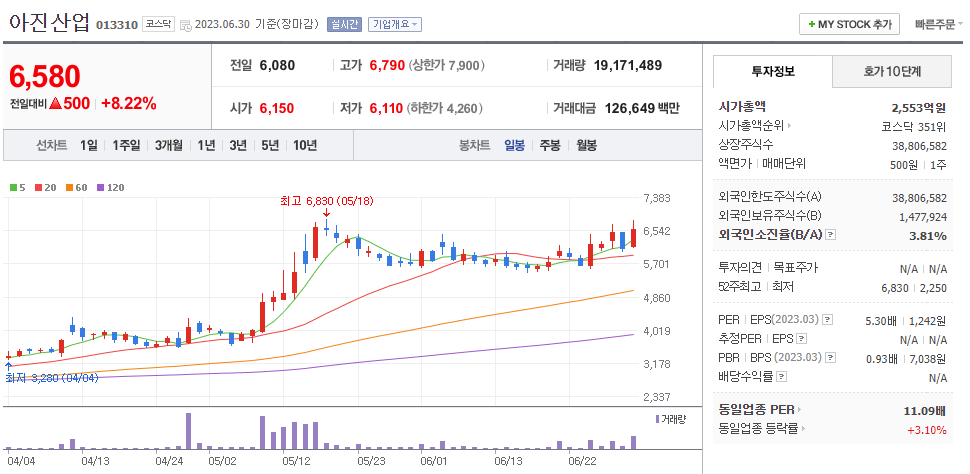This screenshot has height=474, width=970.
Task: Click 전일 price 6,080
Action: (x=277, y=66)
